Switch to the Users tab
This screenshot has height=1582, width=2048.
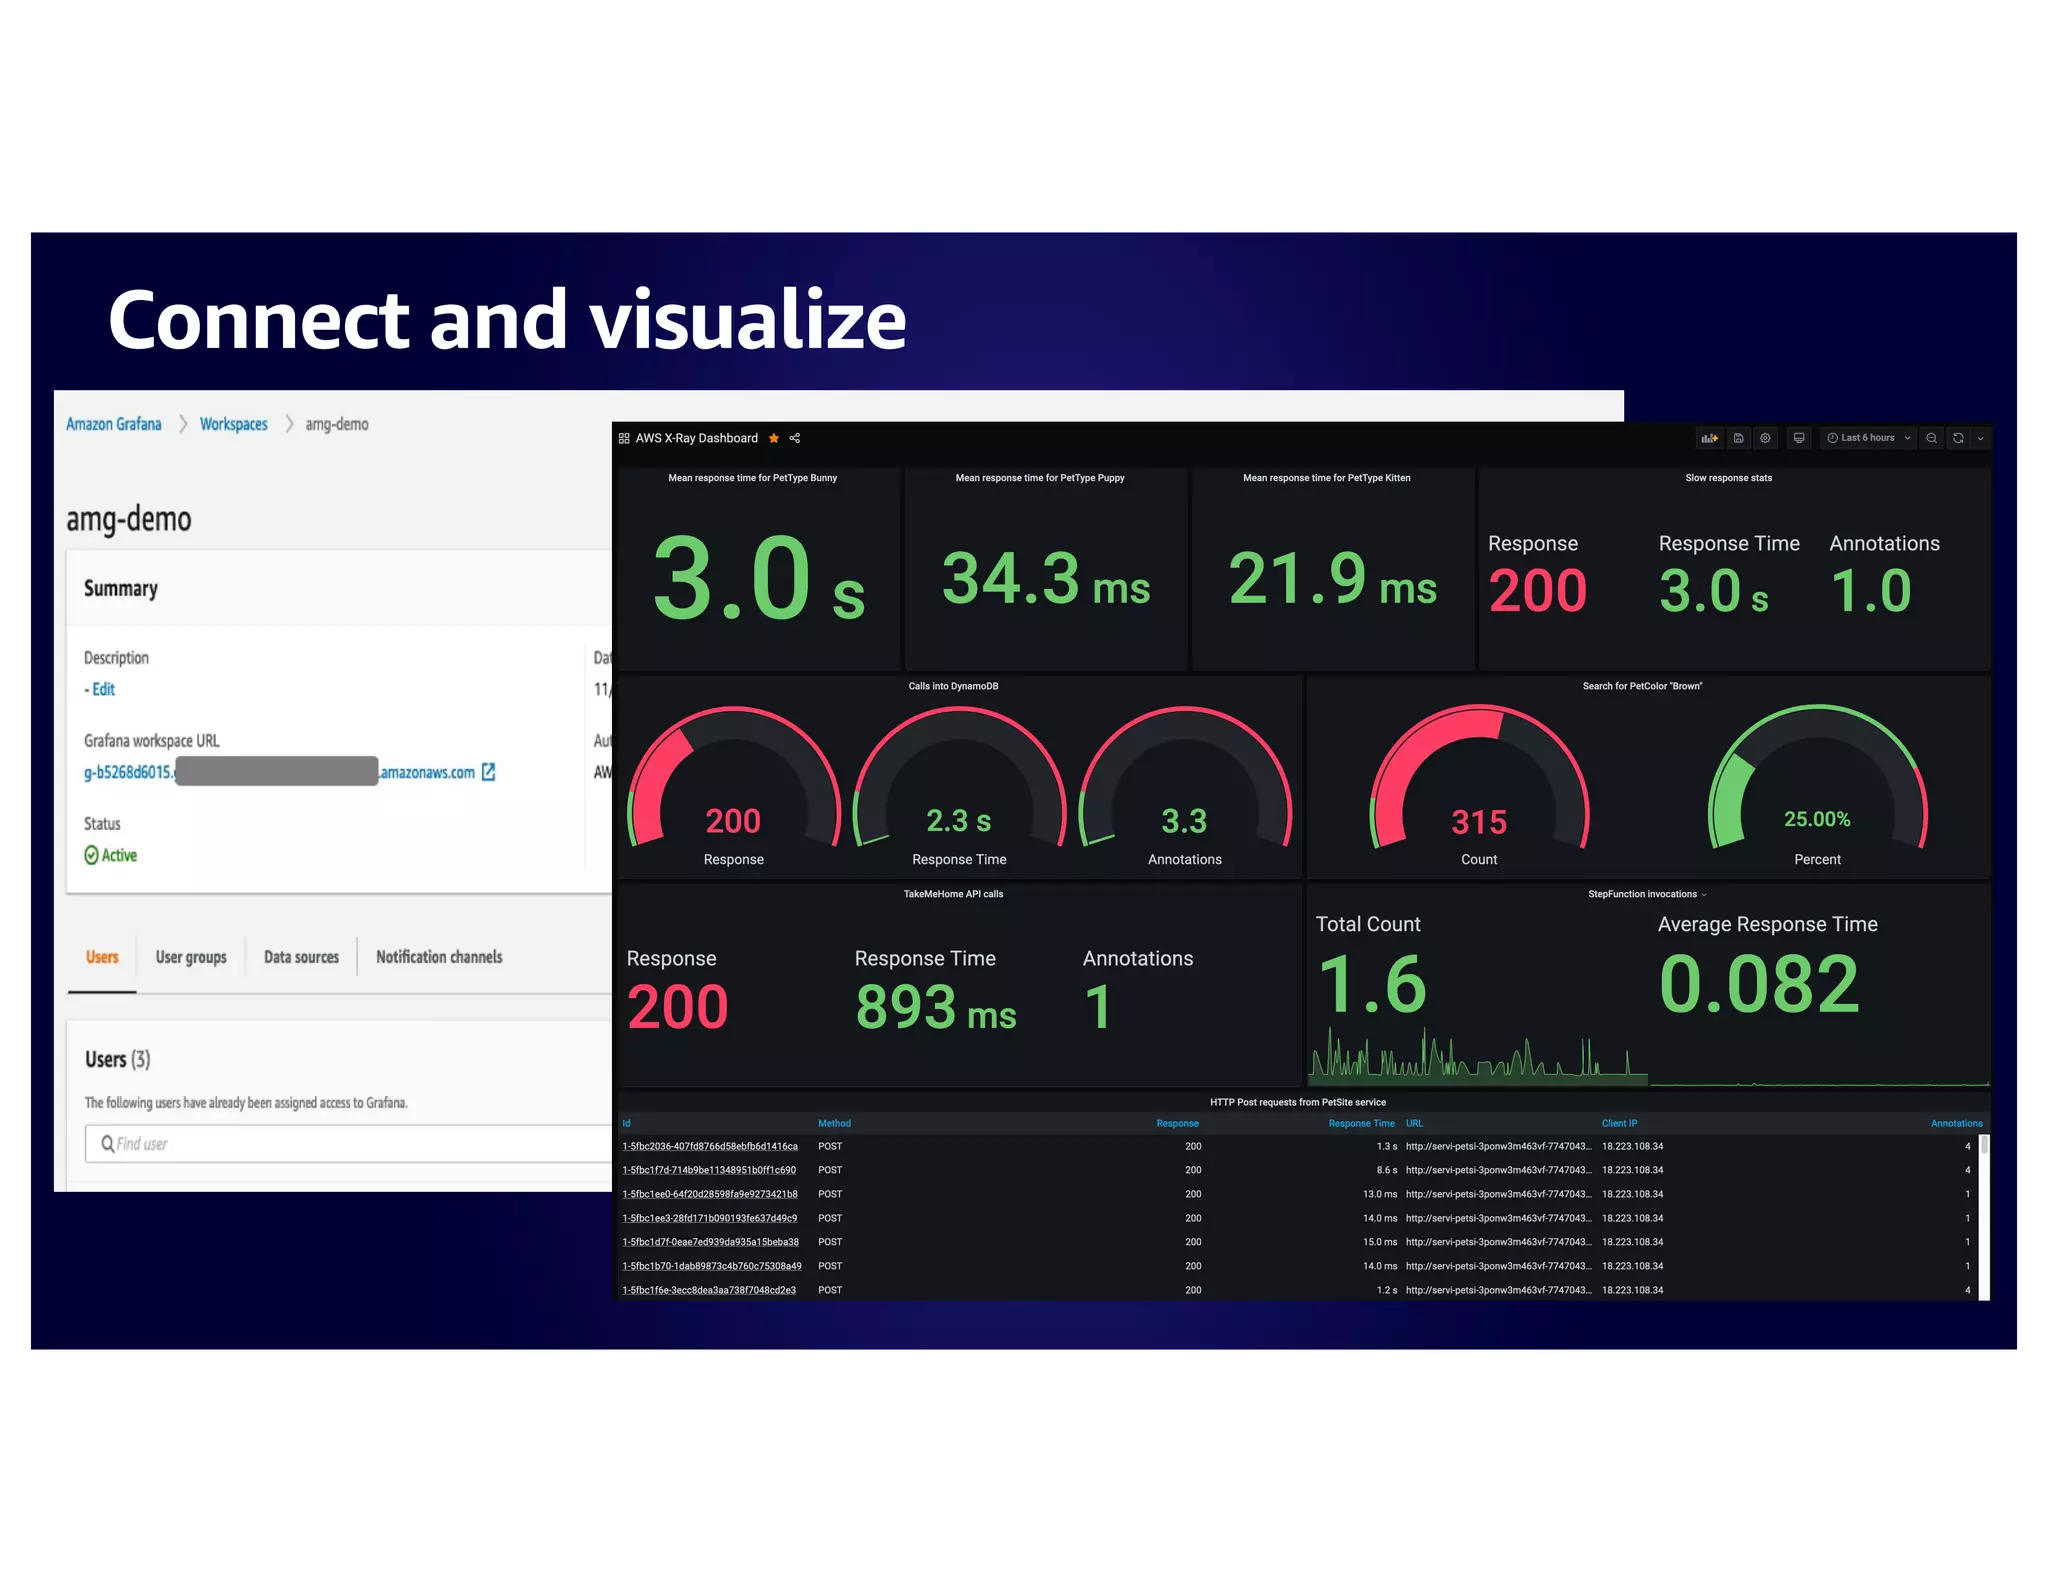[x=102, y=957]
